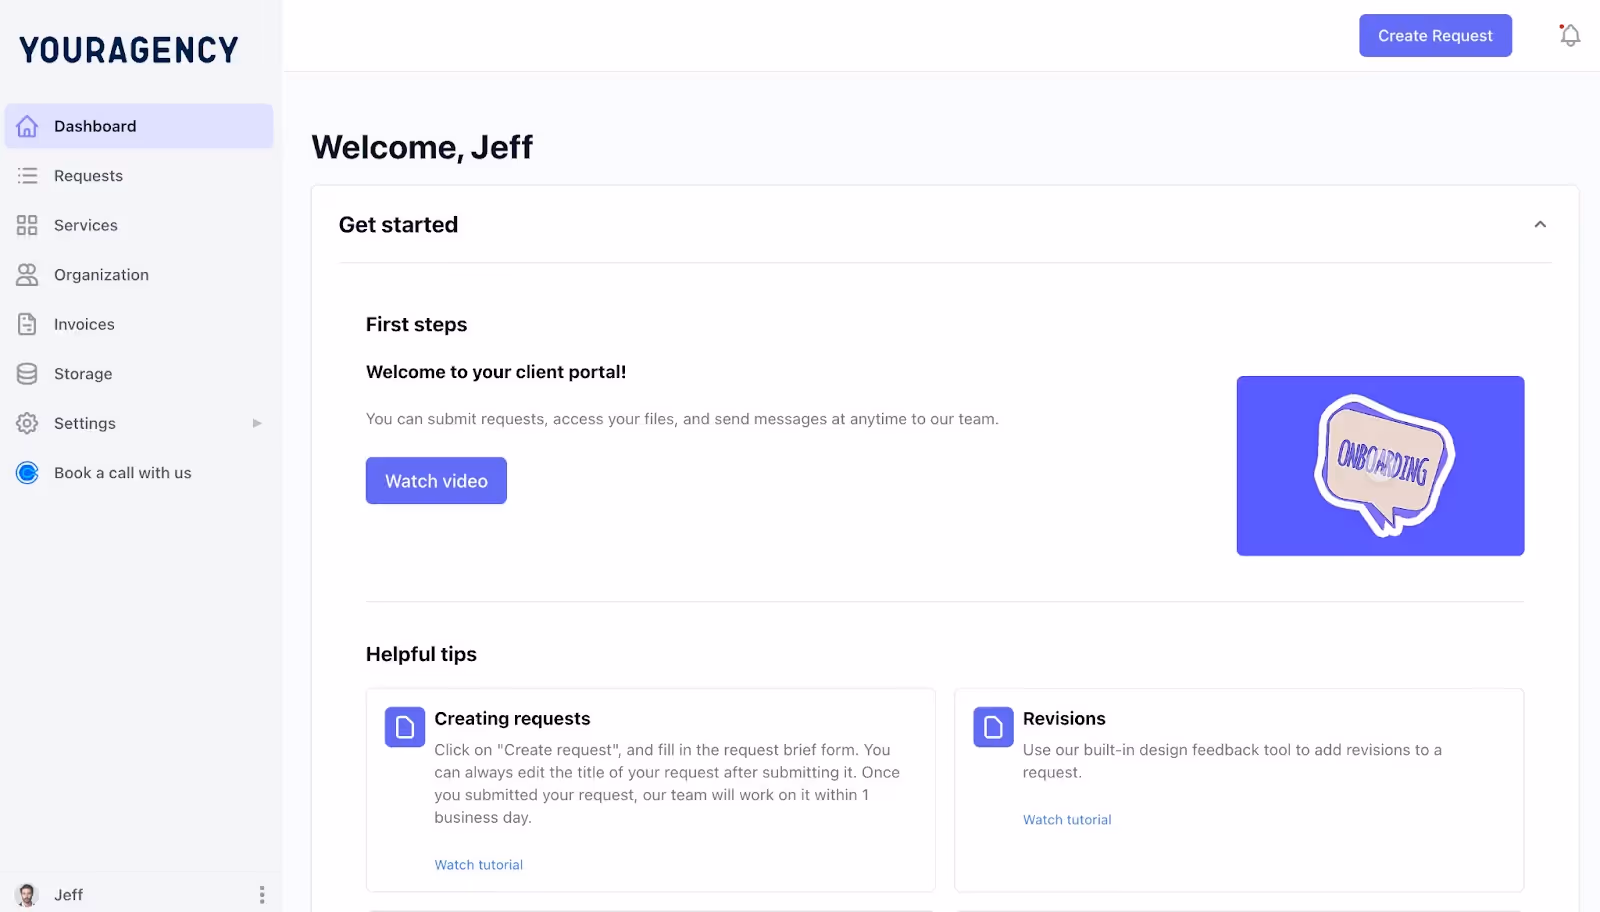Click the Requests list icon
This screenshot has width=1600, height=912.
(x=27, y=176)
